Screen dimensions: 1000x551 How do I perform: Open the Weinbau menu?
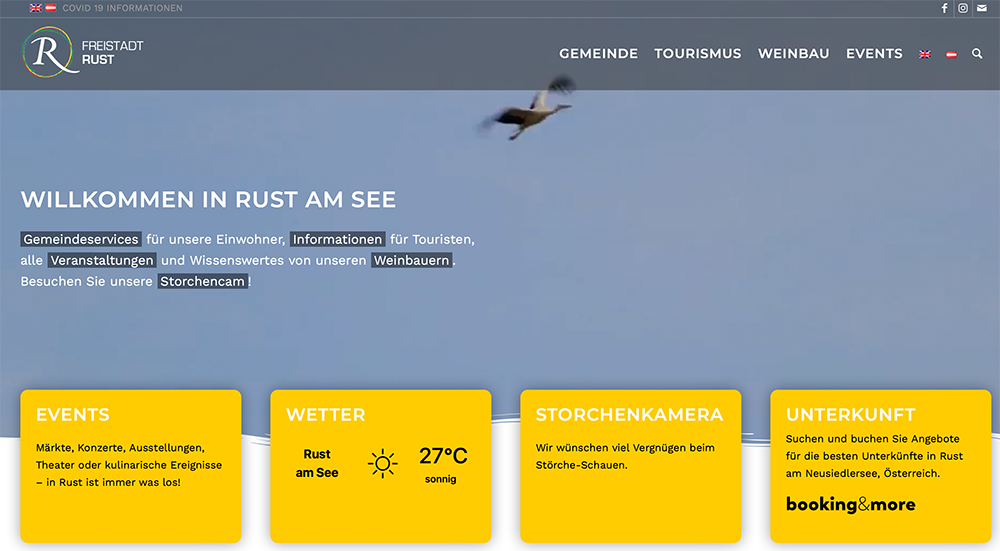(x=793, y=54)
